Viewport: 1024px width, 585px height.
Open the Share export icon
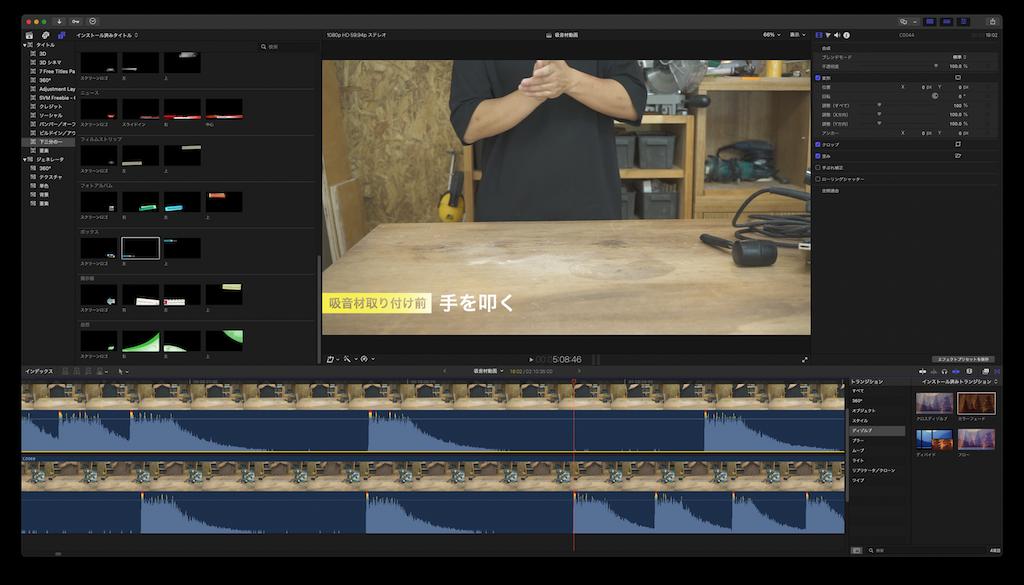coord(992,22)
